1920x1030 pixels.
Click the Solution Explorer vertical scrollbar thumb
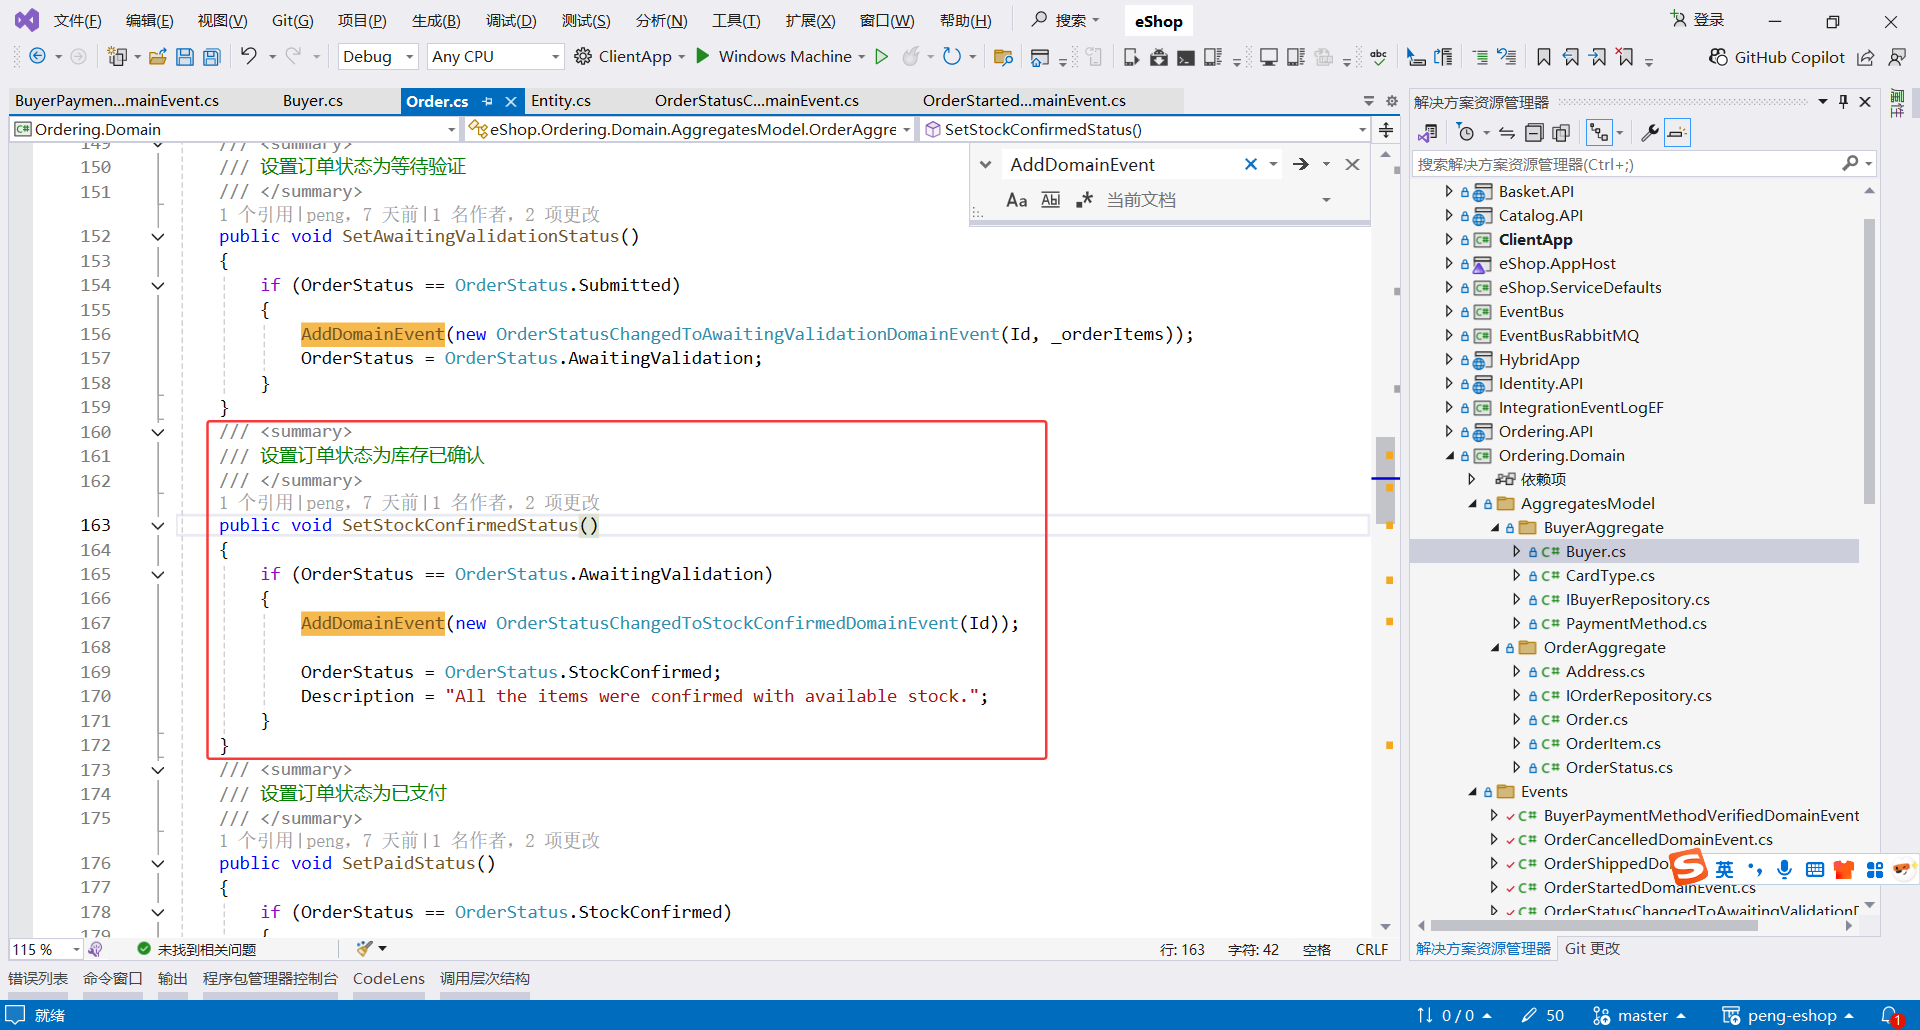1869,360
